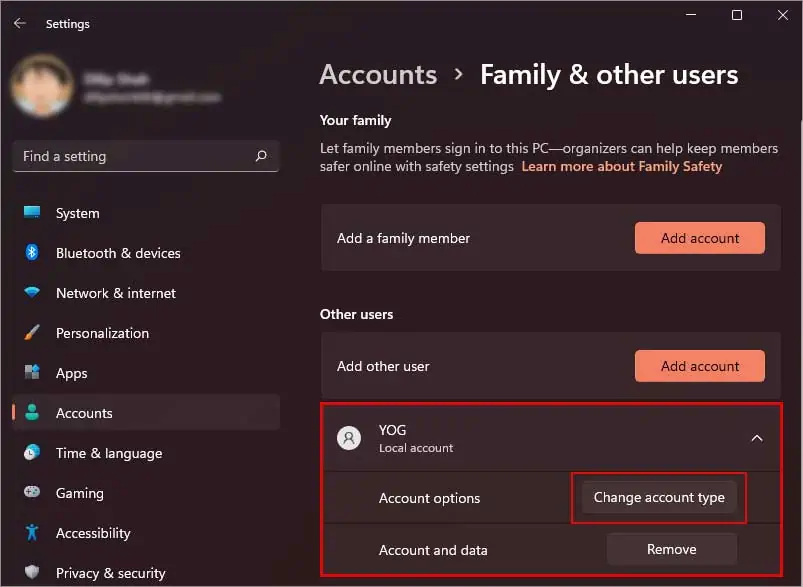Screen dimensions: 803x587
Task: Open Gaming settings from the sidebar
Action: tap(80, 493)
